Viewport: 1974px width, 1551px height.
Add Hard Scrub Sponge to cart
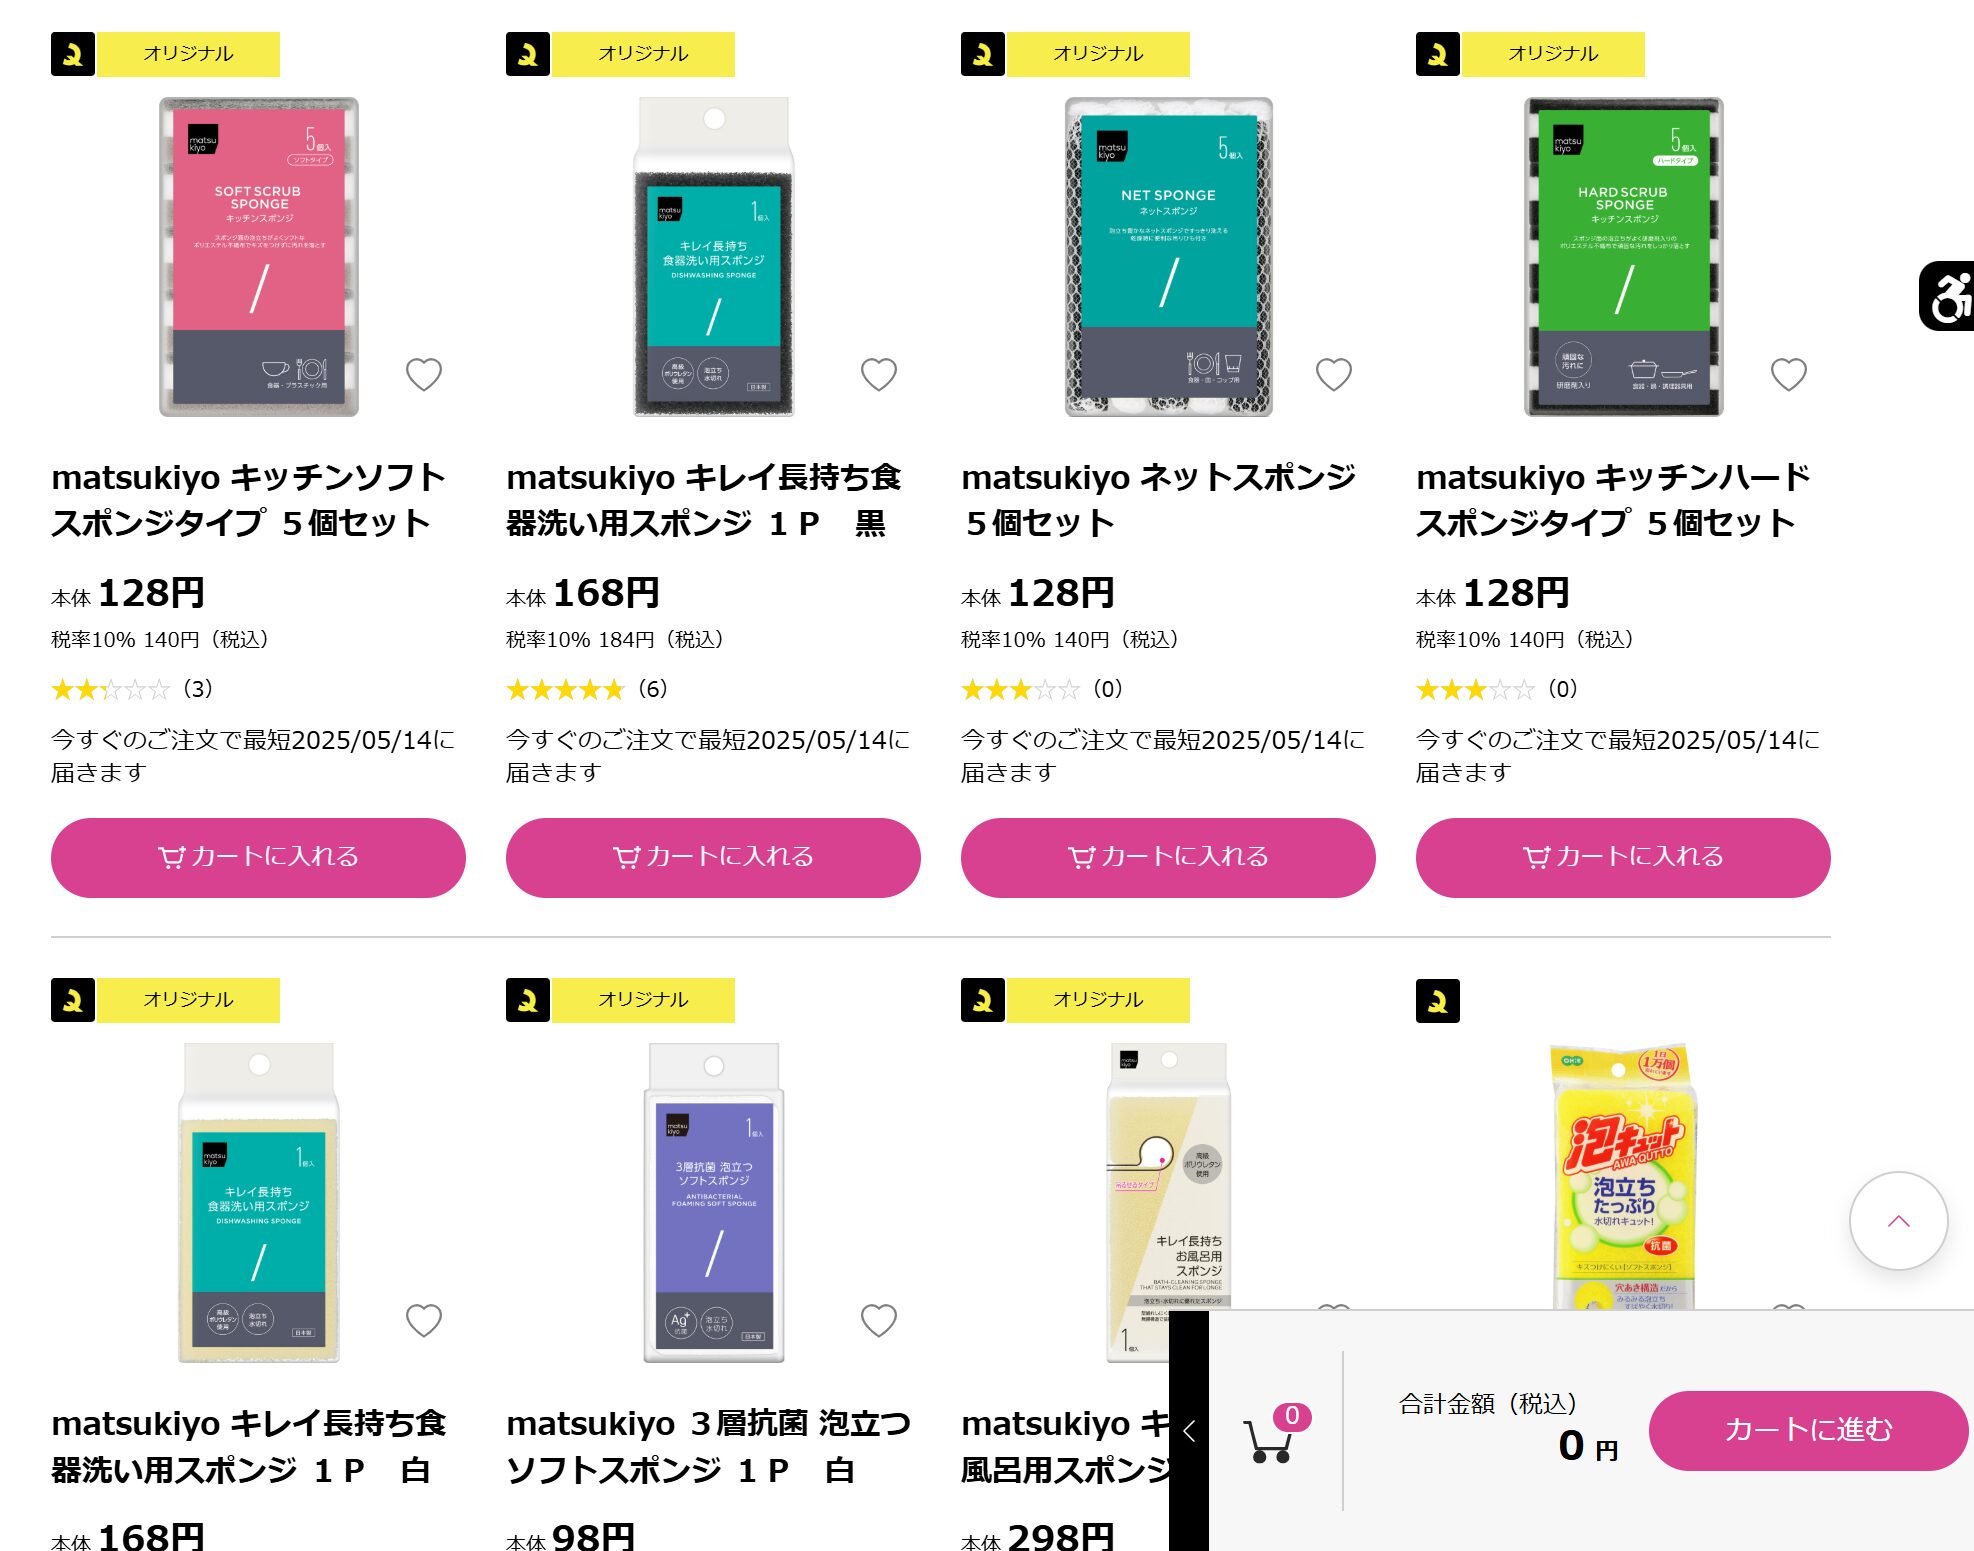pos(1623,857)
